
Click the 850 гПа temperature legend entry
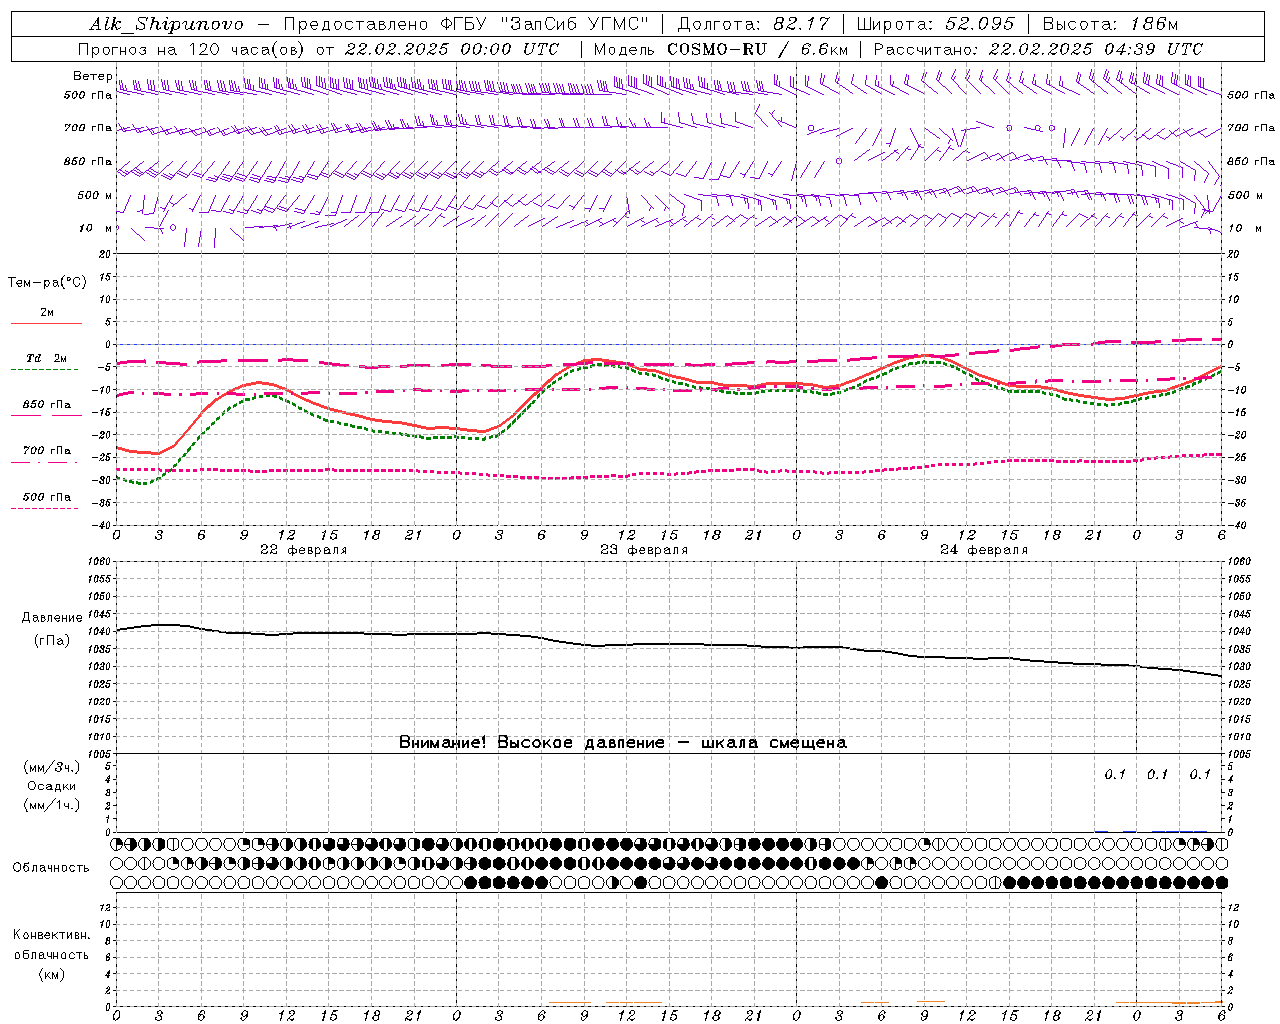tap(47, 405)
